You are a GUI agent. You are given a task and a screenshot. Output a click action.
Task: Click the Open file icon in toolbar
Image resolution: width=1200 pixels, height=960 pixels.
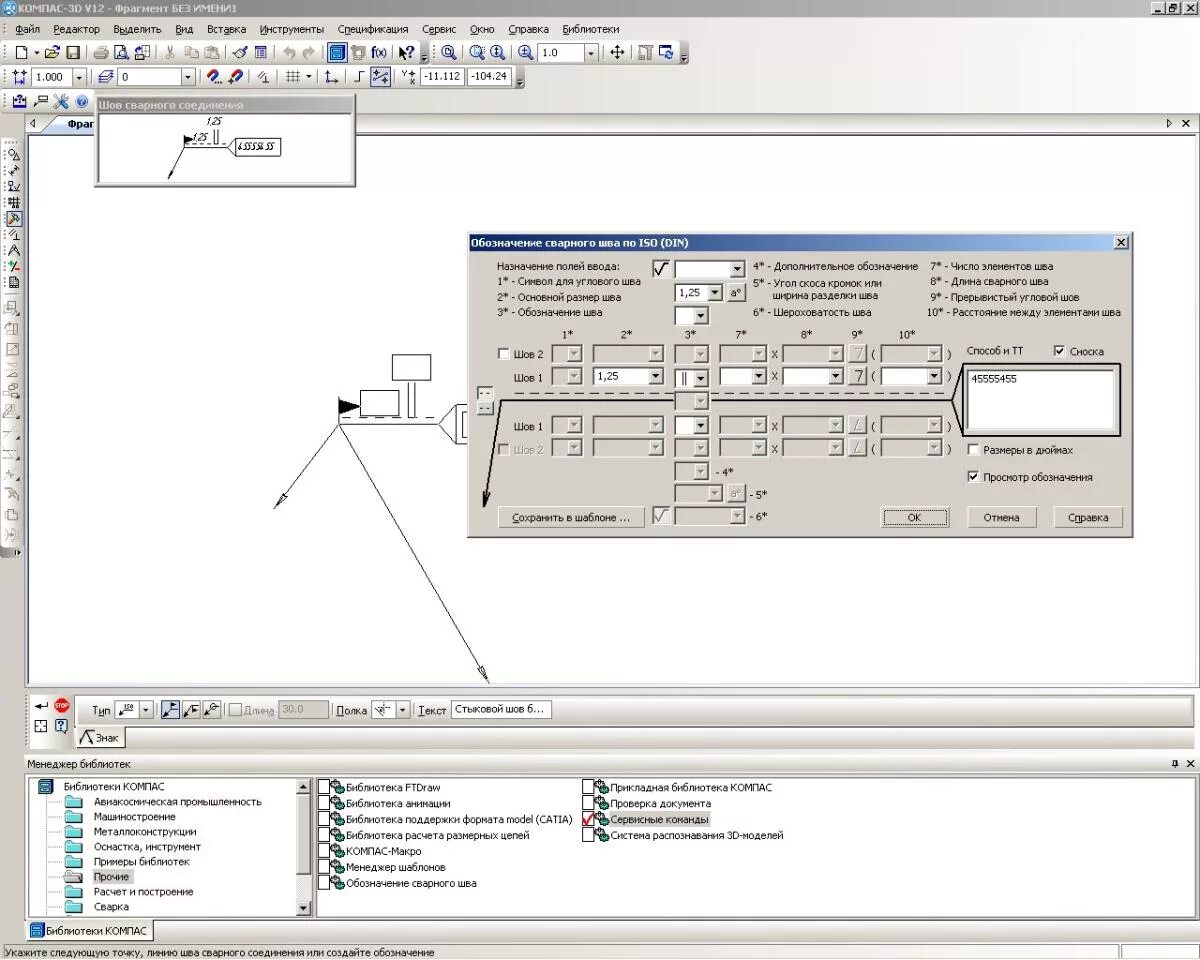pos(52,53)
